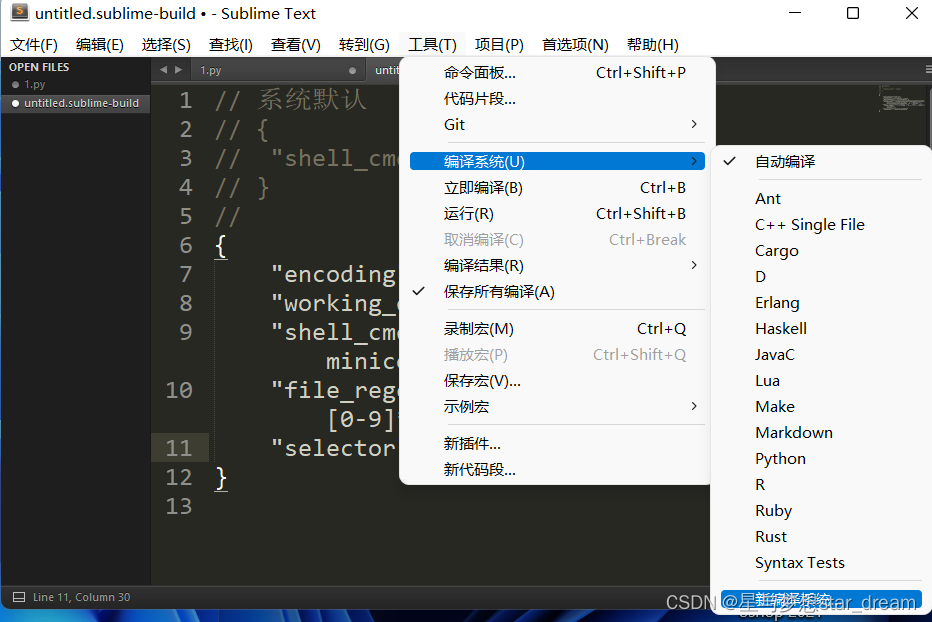Viewport: 932px width, 622px height.
Task: Select 1.py under OPEN FILES
Action: pos(36,87)
